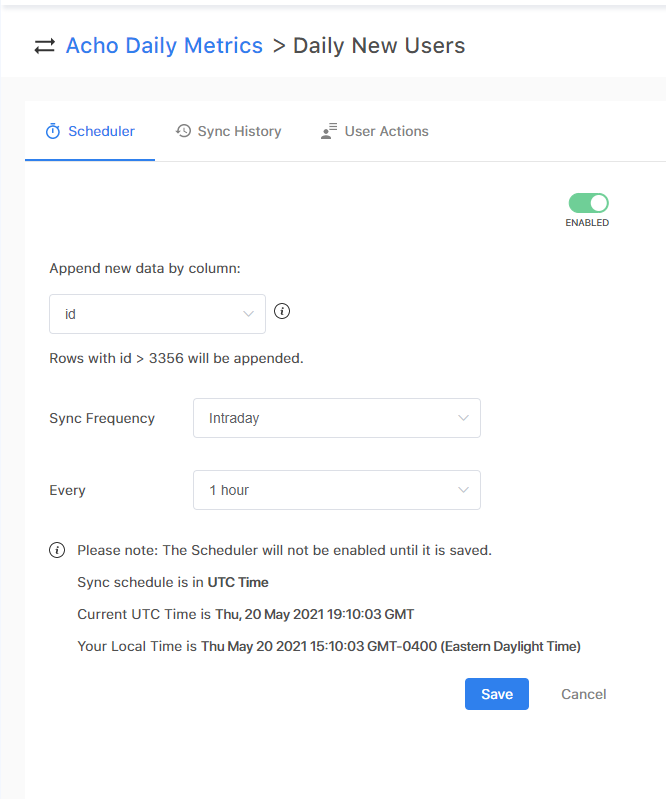Click the history clock icon on Sync History

(x=183, y=131)
